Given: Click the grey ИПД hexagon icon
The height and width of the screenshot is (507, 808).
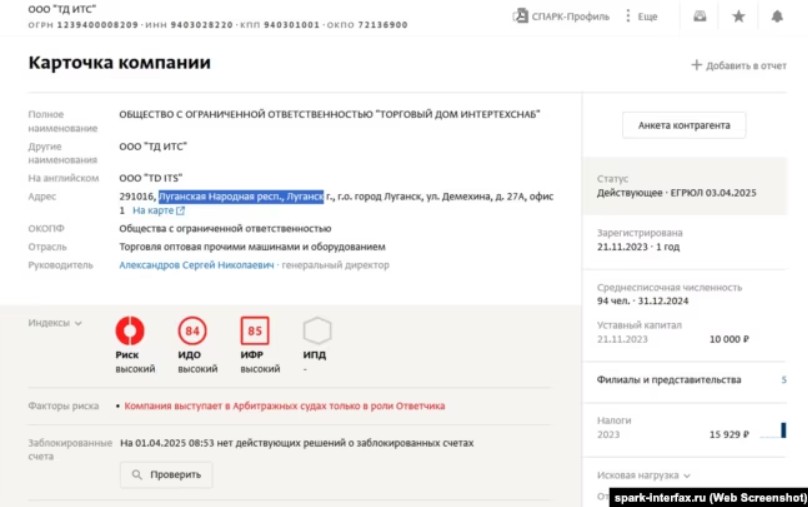Looking at the screenshot, I should point(317,331).
